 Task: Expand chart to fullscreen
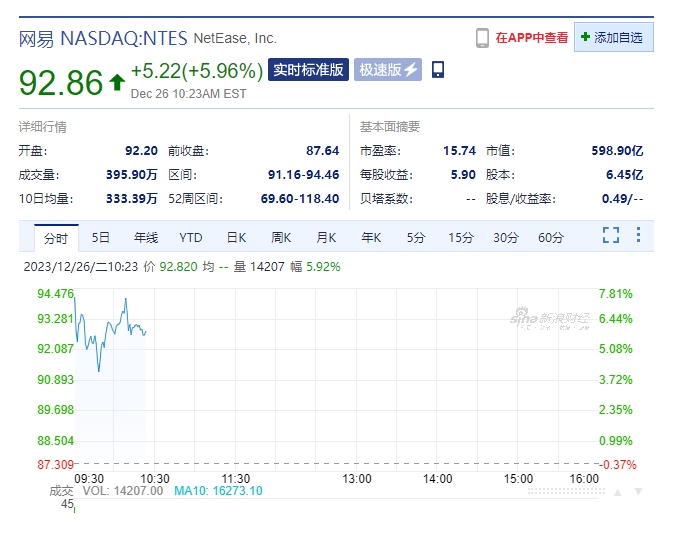pos(611,235)
